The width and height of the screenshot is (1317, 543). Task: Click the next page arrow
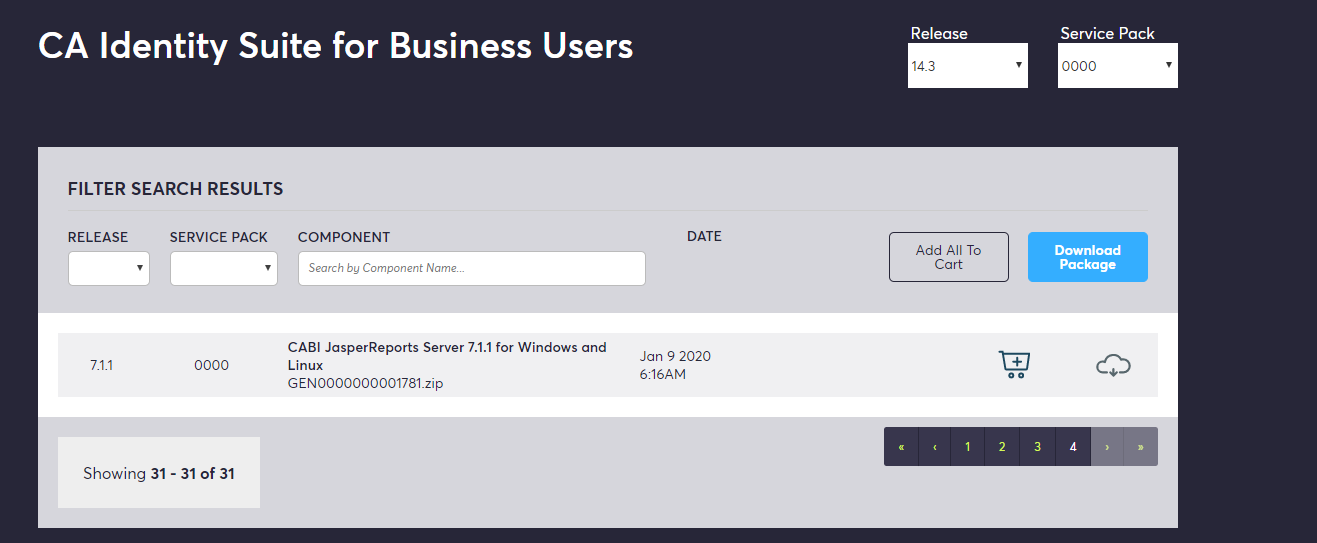(x=1107, y=447)
